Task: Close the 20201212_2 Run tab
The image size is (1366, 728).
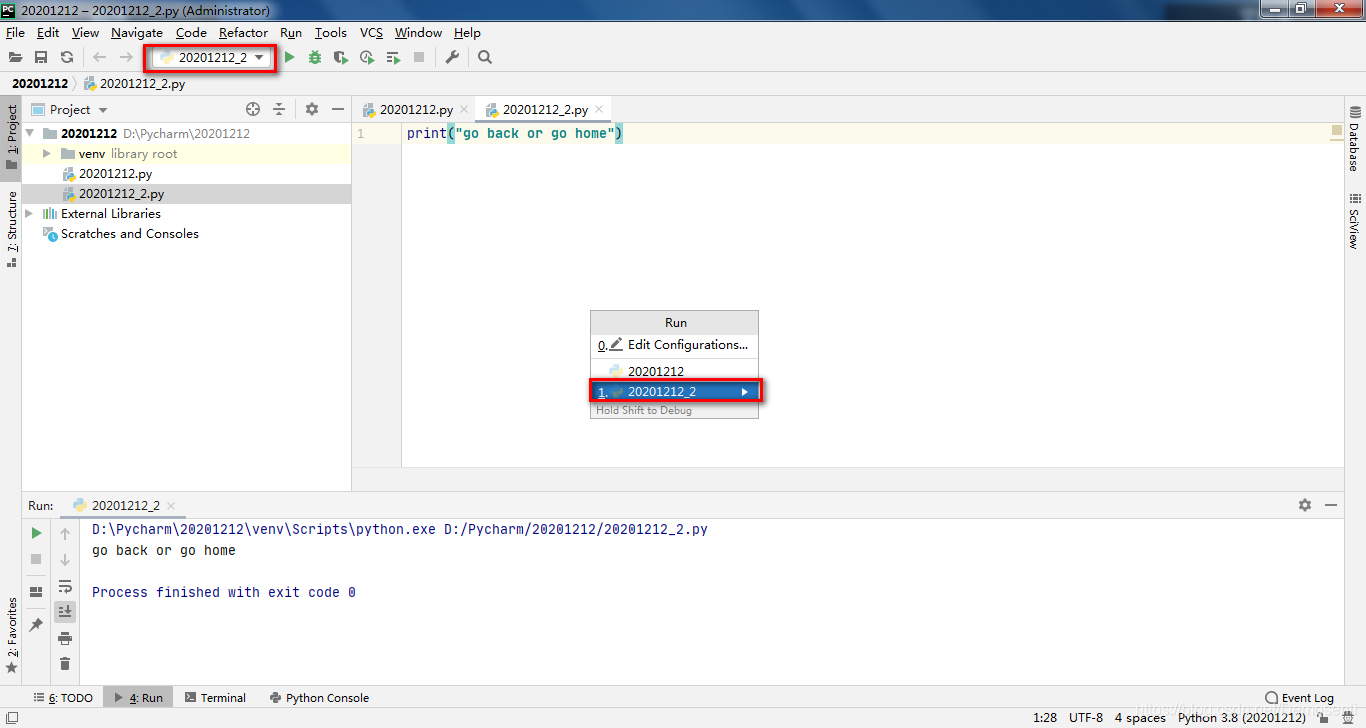Action: click(171, 506)
